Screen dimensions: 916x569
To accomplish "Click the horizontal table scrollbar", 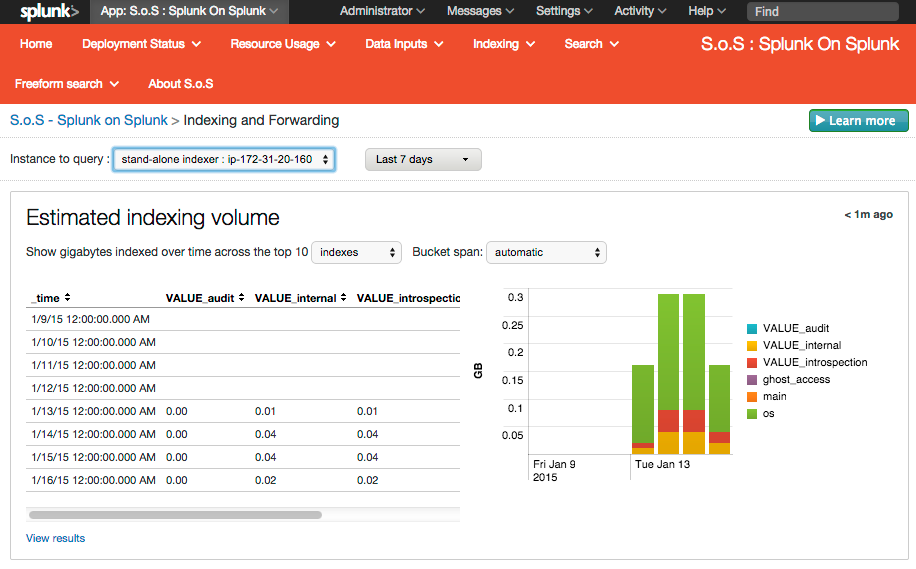I will point(175,515).
